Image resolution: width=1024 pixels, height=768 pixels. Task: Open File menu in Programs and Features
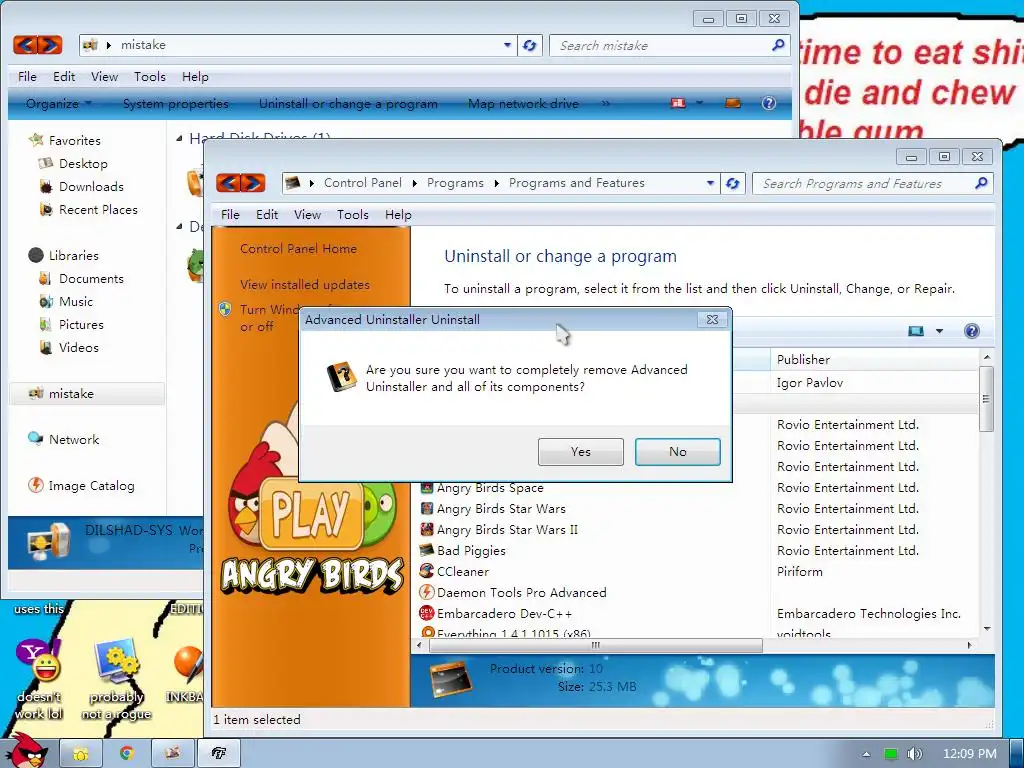(231, 215)
